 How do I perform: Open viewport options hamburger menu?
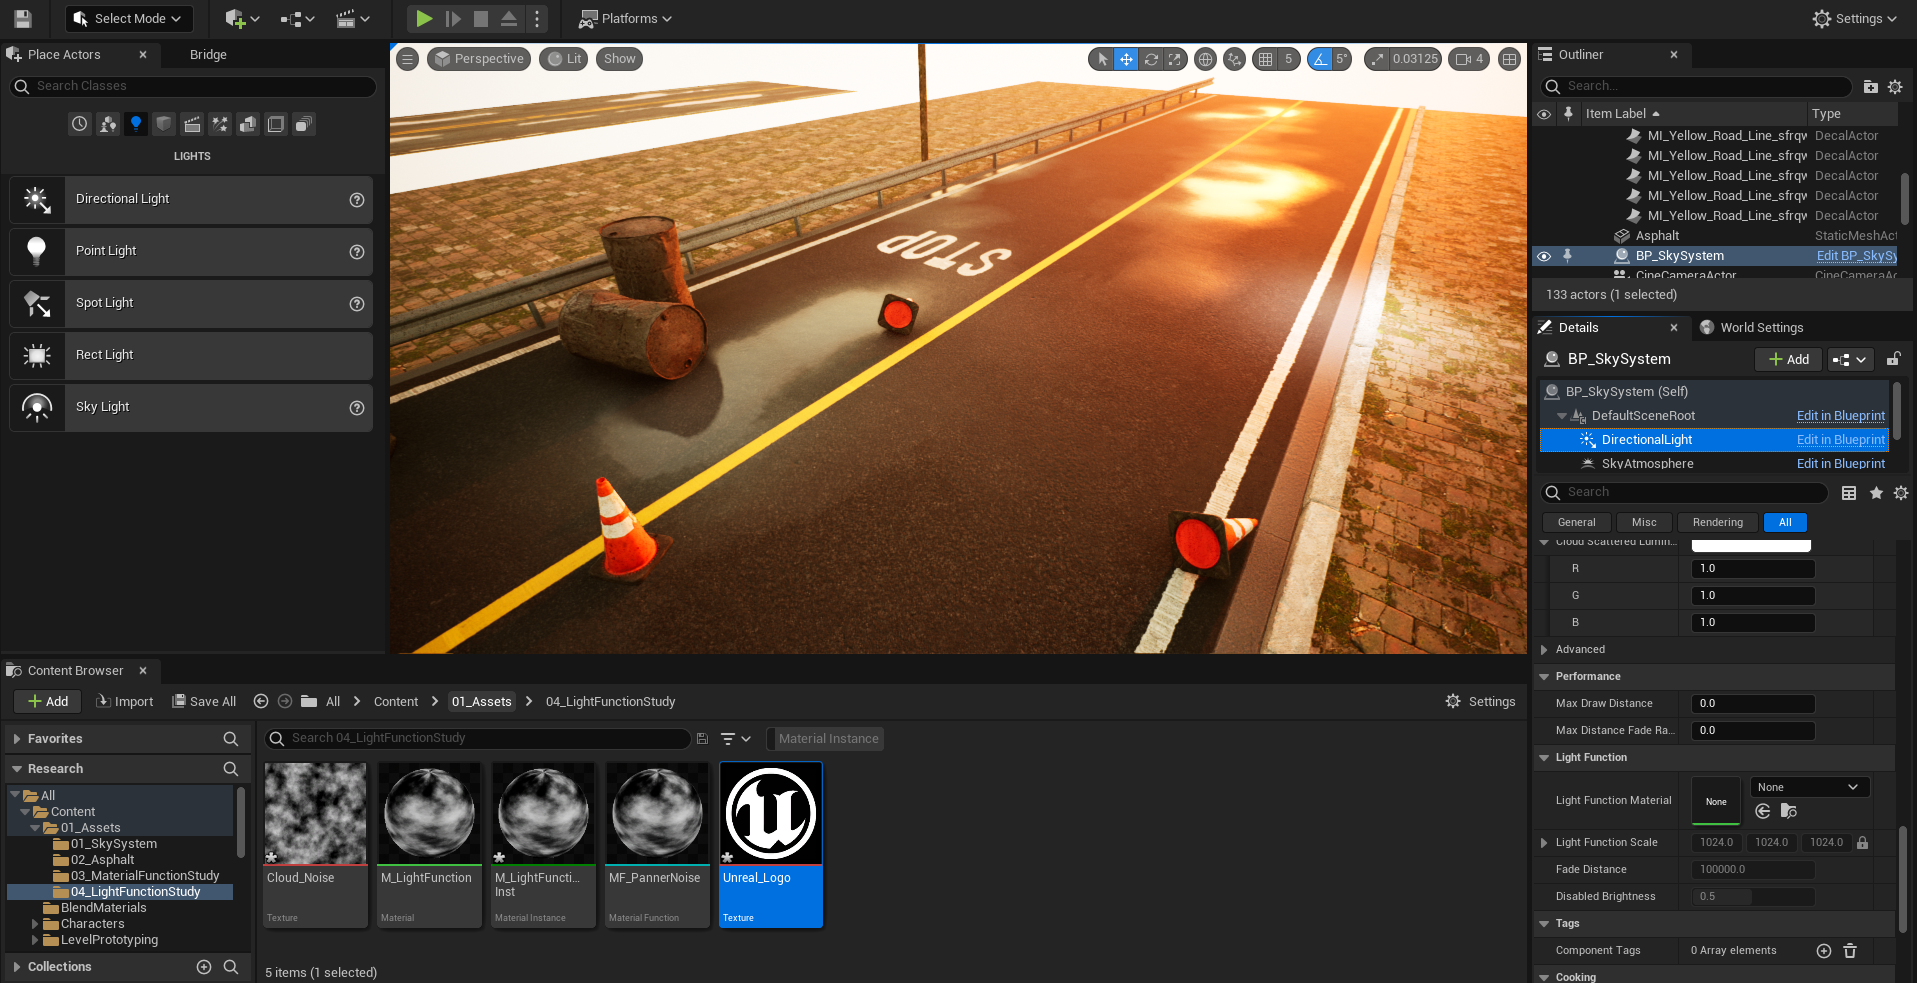tap(407, 59)
